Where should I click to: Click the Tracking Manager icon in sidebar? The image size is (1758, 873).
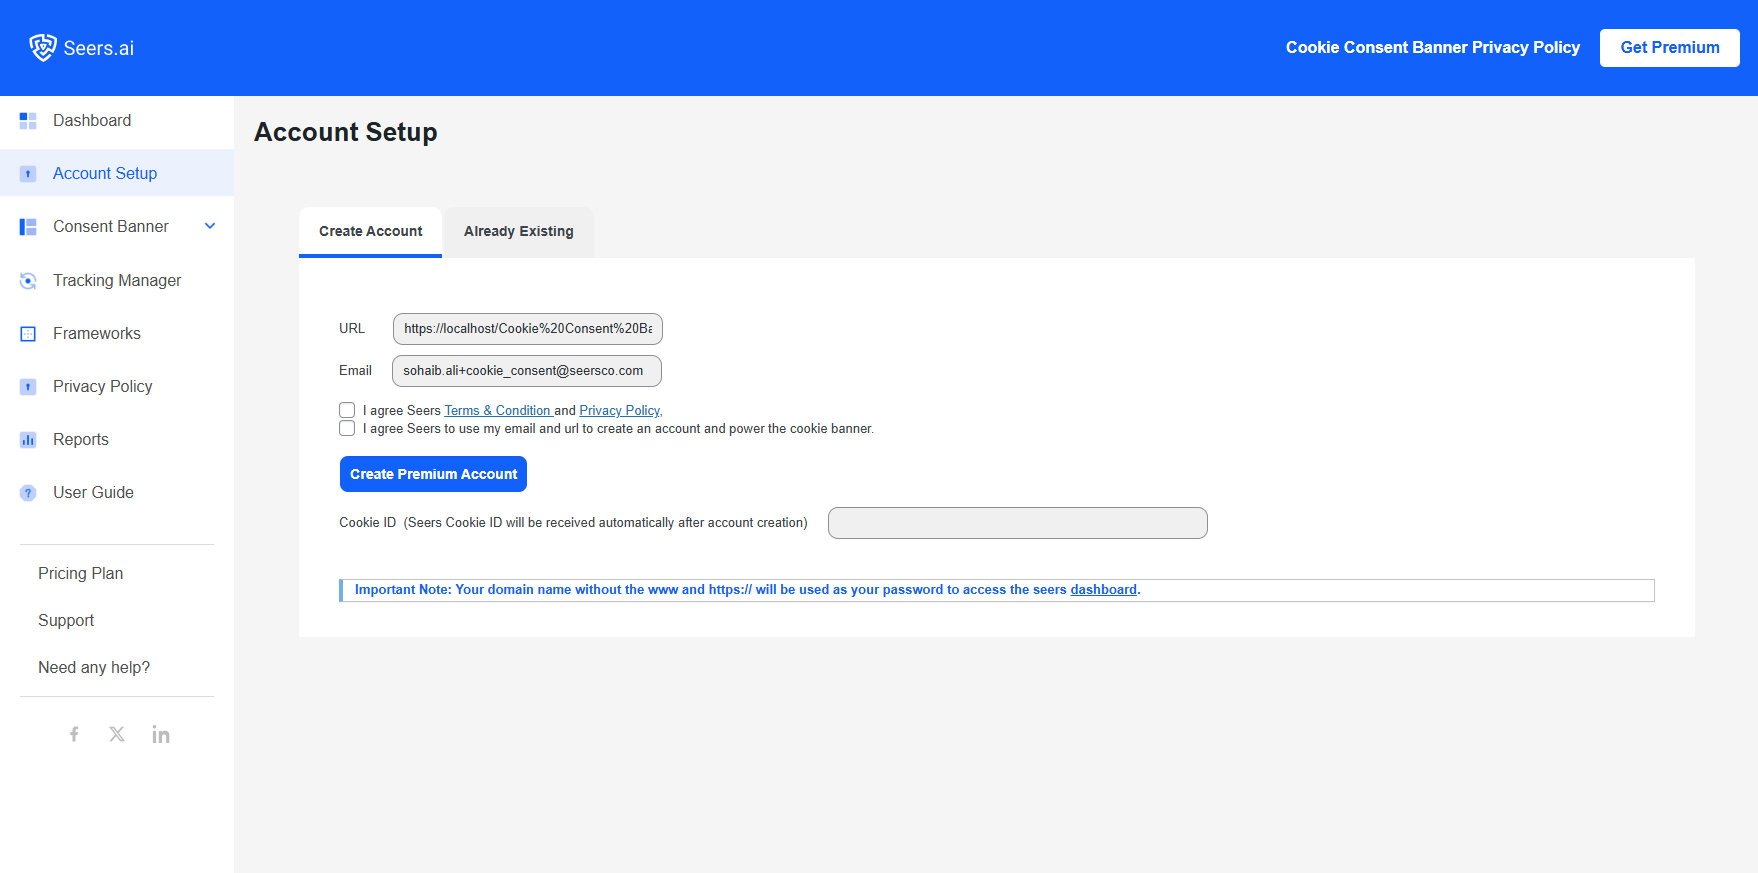pos(28,281)
